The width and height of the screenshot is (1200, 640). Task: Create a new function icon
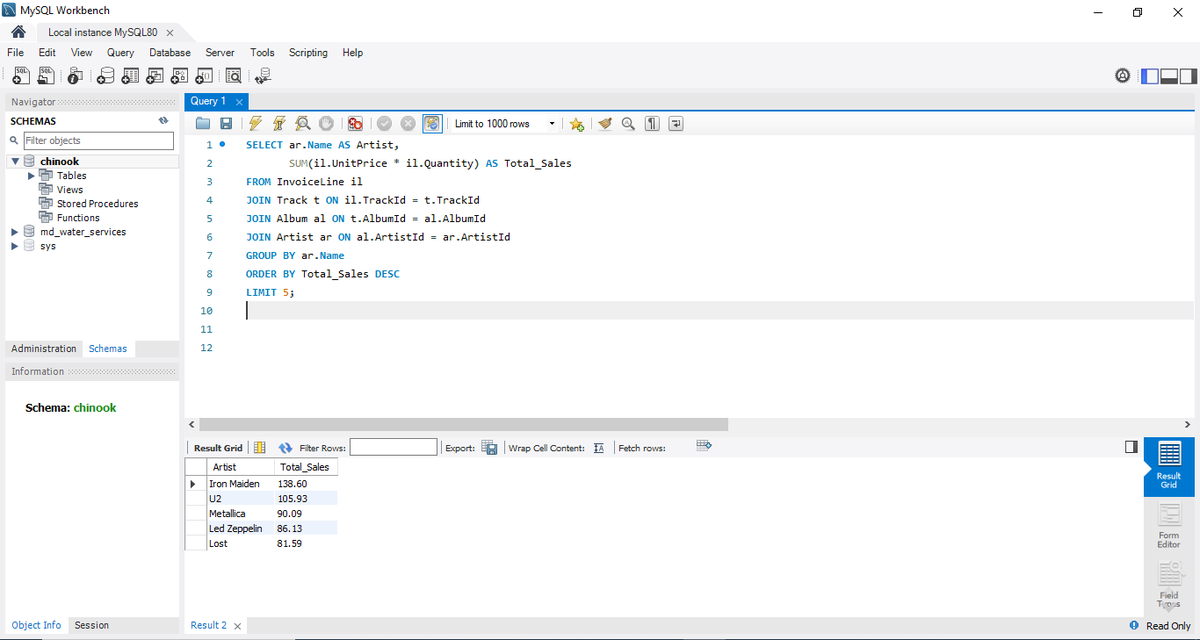tap(203, 76)
